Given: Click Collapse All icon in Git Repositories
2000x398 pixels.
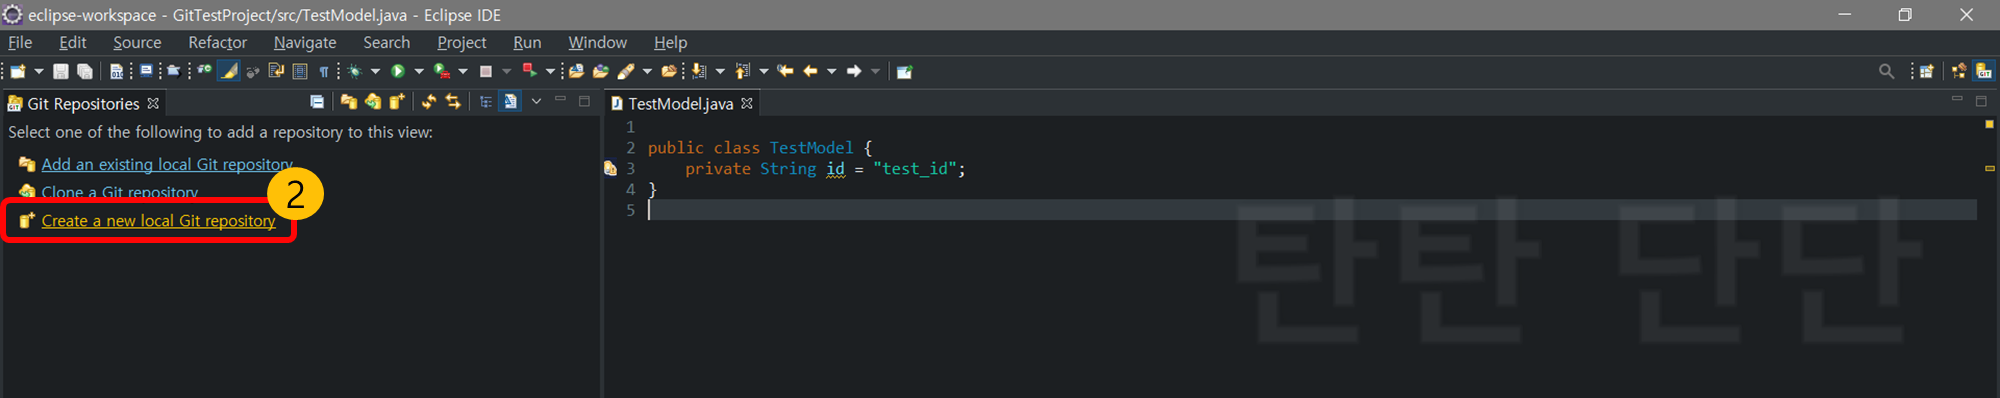Looking at the screenshot, I should 317,102.
